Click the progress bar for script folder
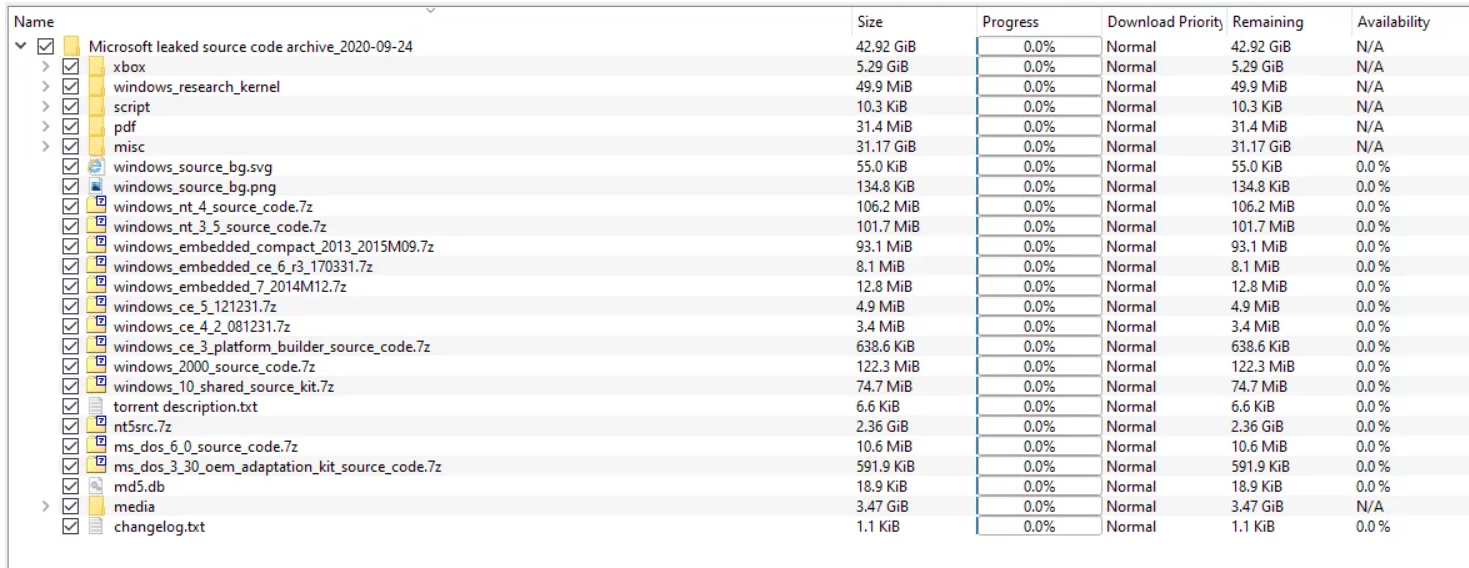 click(1038, 107)
